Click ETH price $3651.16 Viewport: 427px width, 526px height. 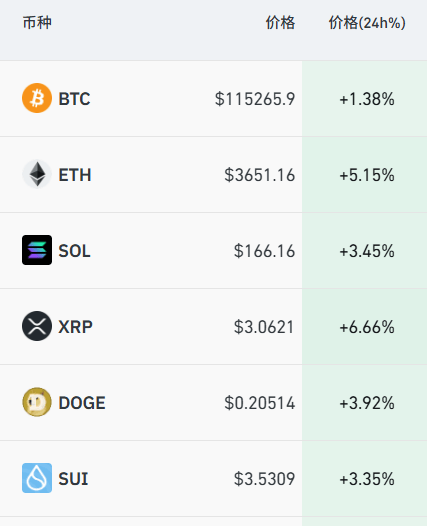pos(260,175)
